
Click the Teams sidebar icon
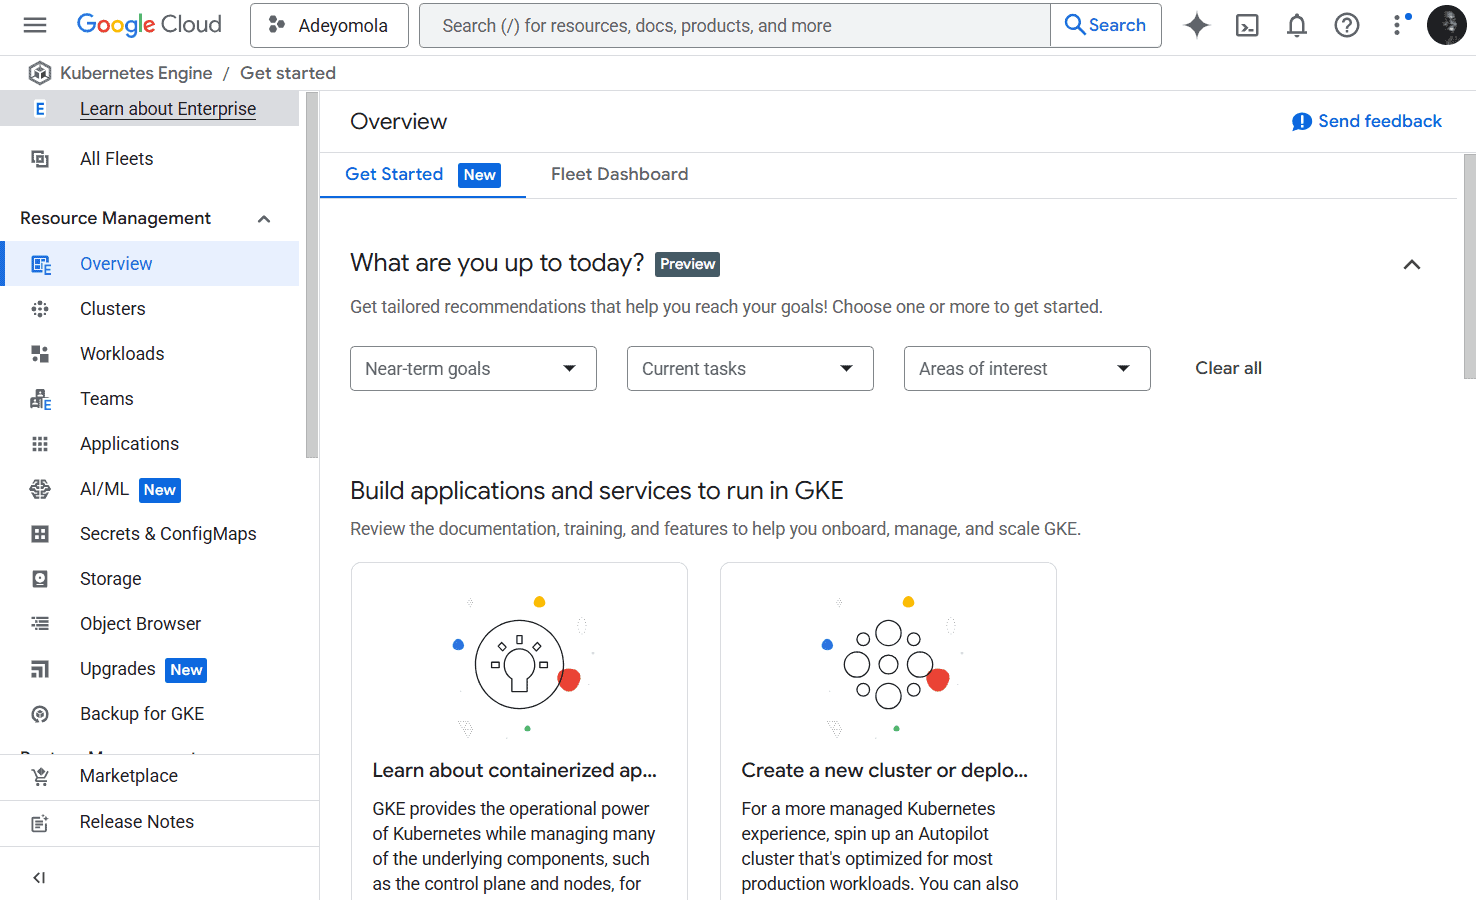point(40,399)
